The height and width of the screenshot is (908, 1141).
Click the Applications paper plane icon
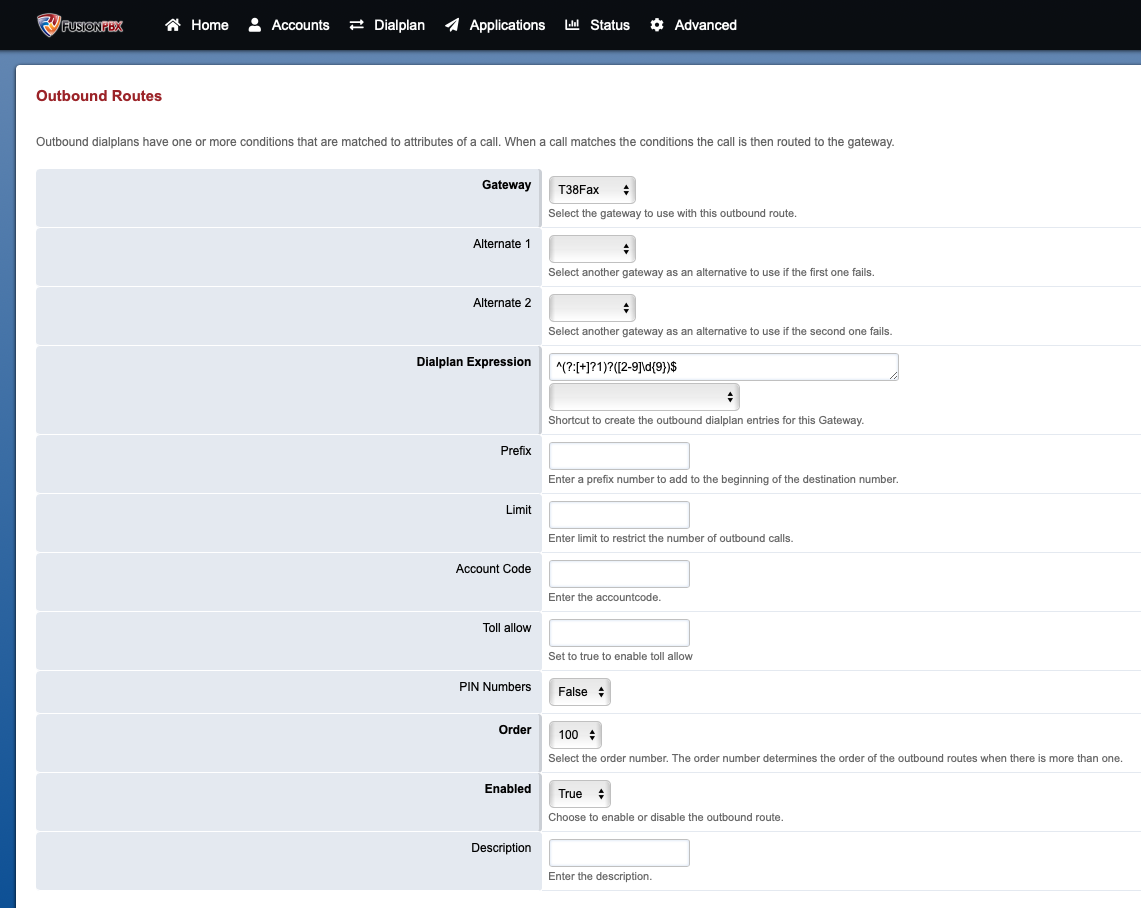coord(452,25)
